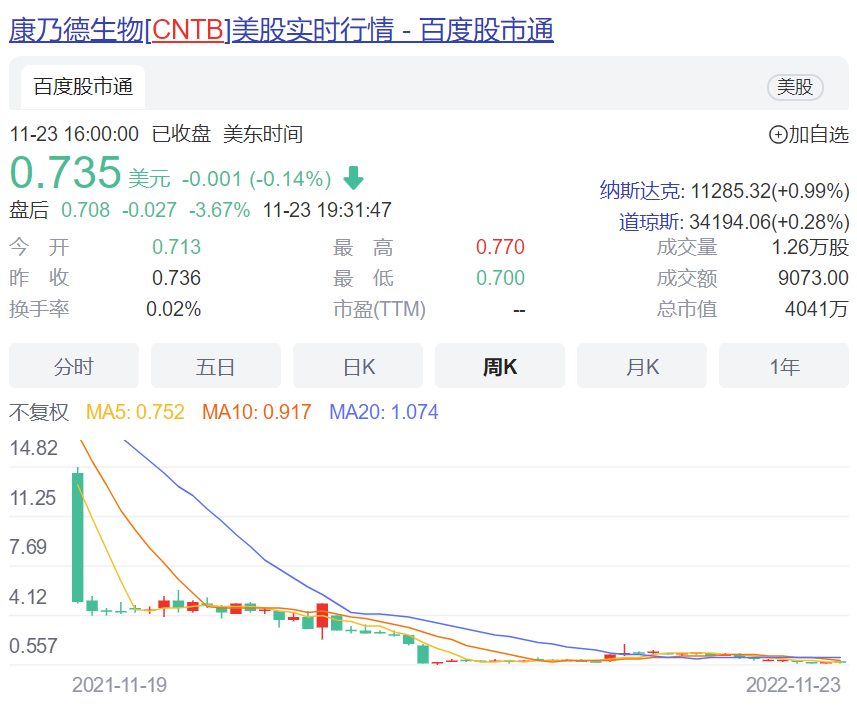Click the 不复权 adjustment option
857x706 pixels.
pyautogui.click(x=39, y=412)
